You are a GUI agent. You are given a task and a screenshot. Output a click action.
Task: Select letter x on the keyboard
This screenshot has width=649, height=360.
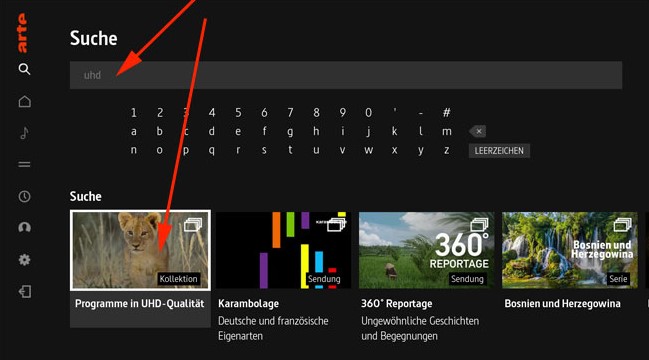tap(394, 150)
